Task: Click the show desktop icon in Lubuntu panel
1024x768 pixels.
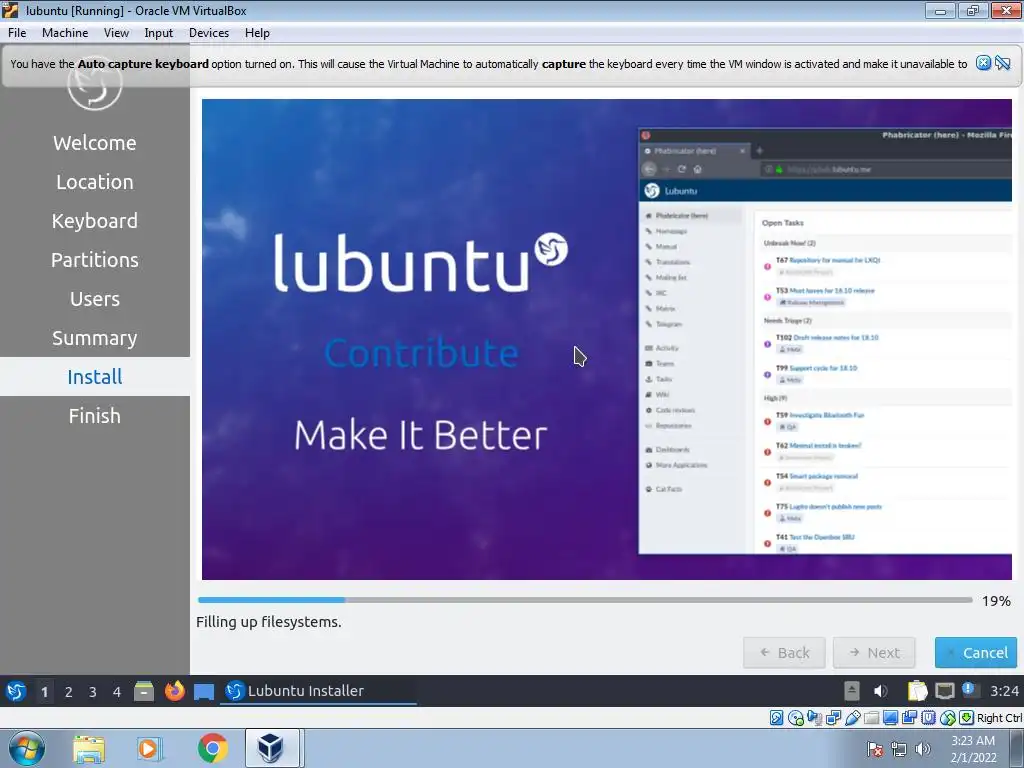Action: (204, 692)
